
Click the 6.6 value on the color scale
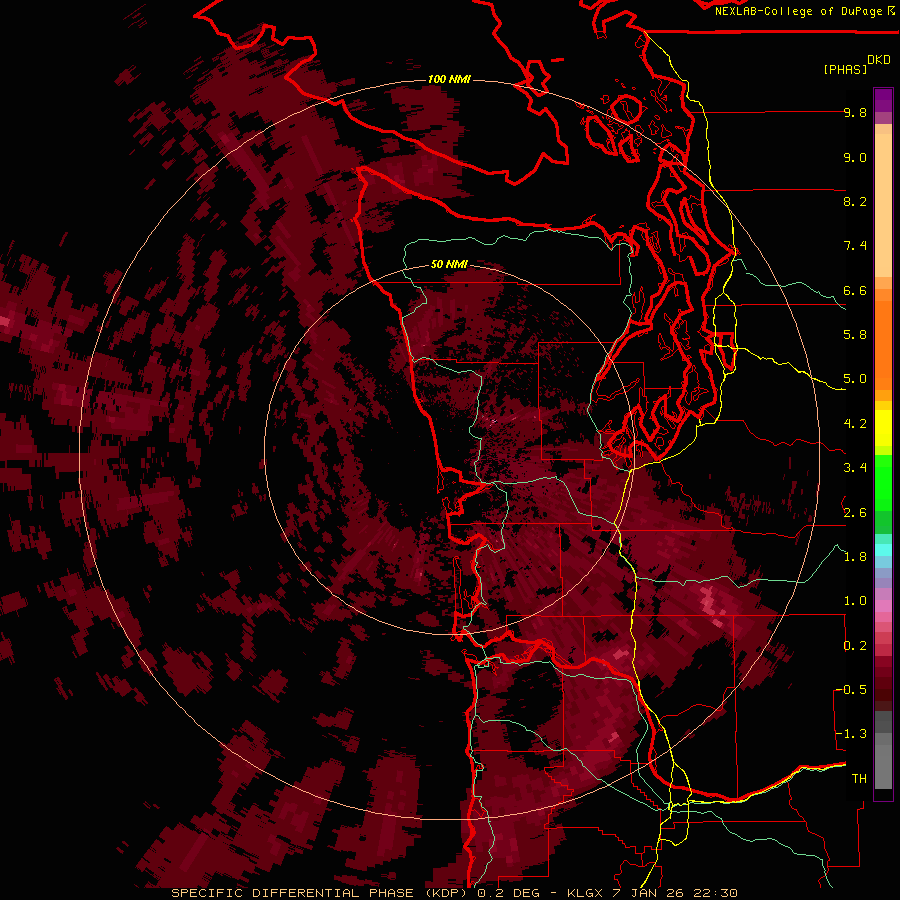(855, 290)
